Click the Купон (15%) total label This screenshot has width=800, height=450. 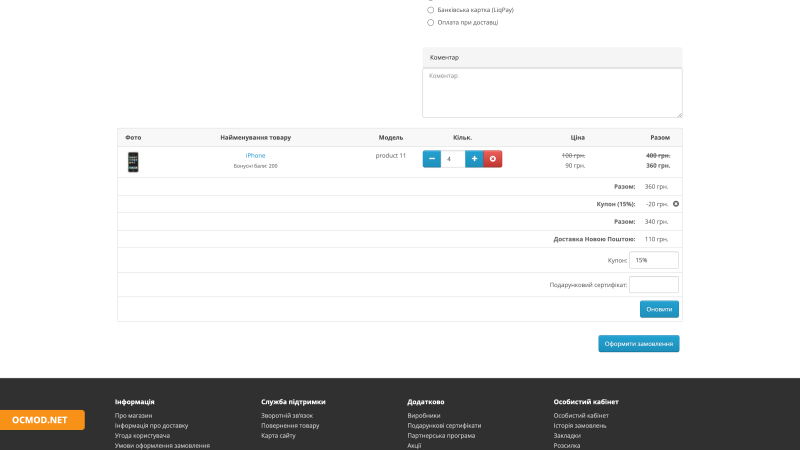[x=615, y=204]
